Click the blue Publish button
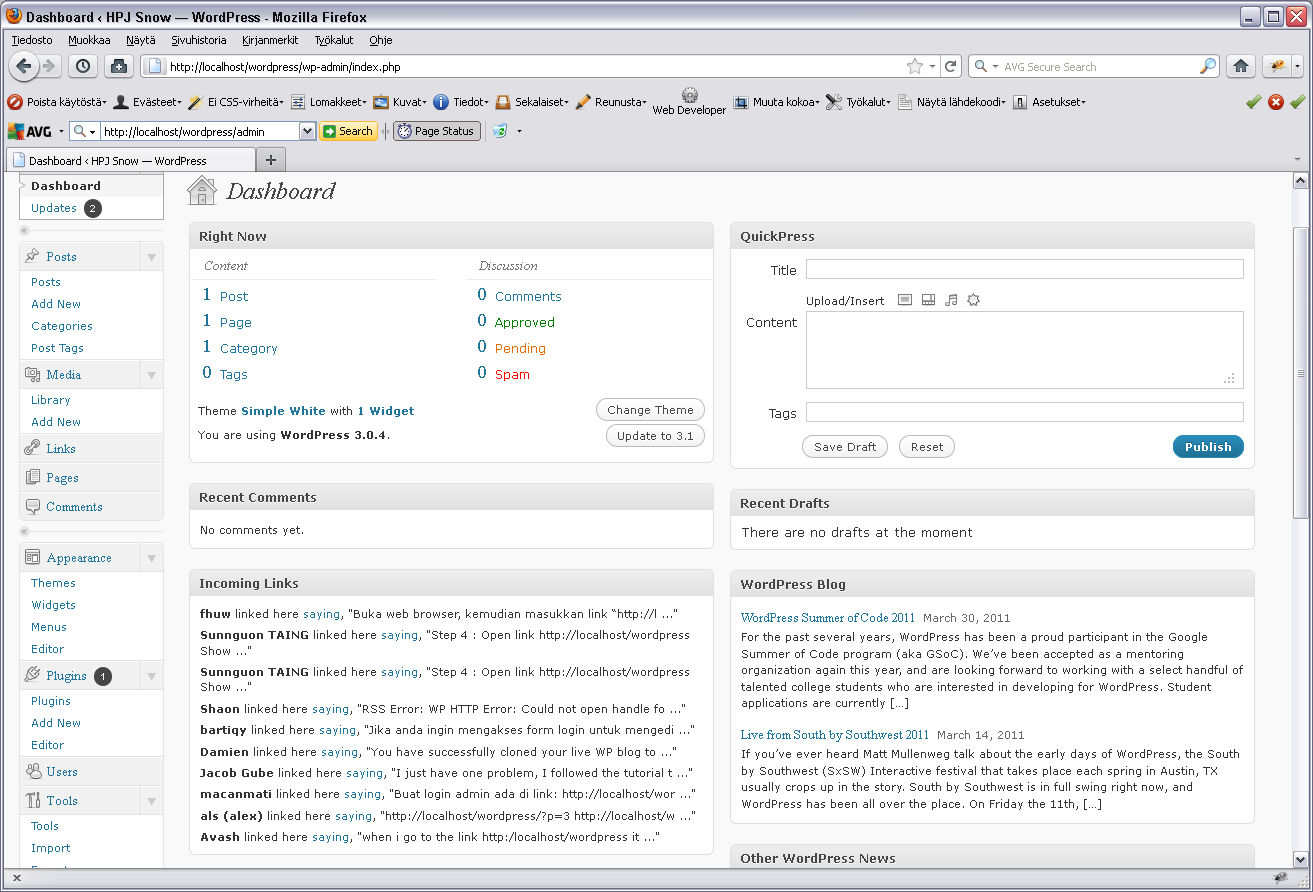 [x=1208, y=447]
